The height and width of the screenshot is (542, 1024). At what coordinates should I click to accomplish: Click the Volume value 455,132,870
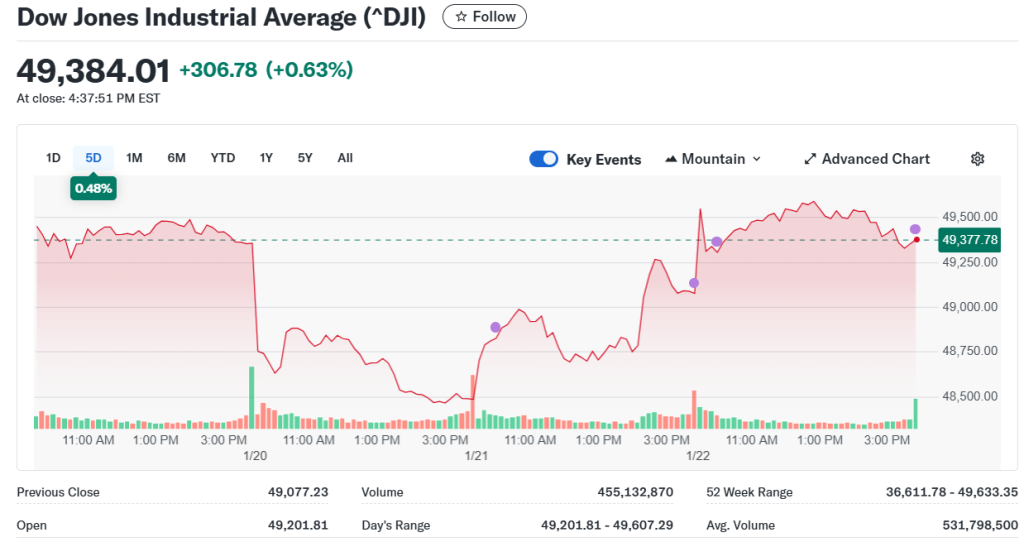pyautogui.click(x=635, y=492)
